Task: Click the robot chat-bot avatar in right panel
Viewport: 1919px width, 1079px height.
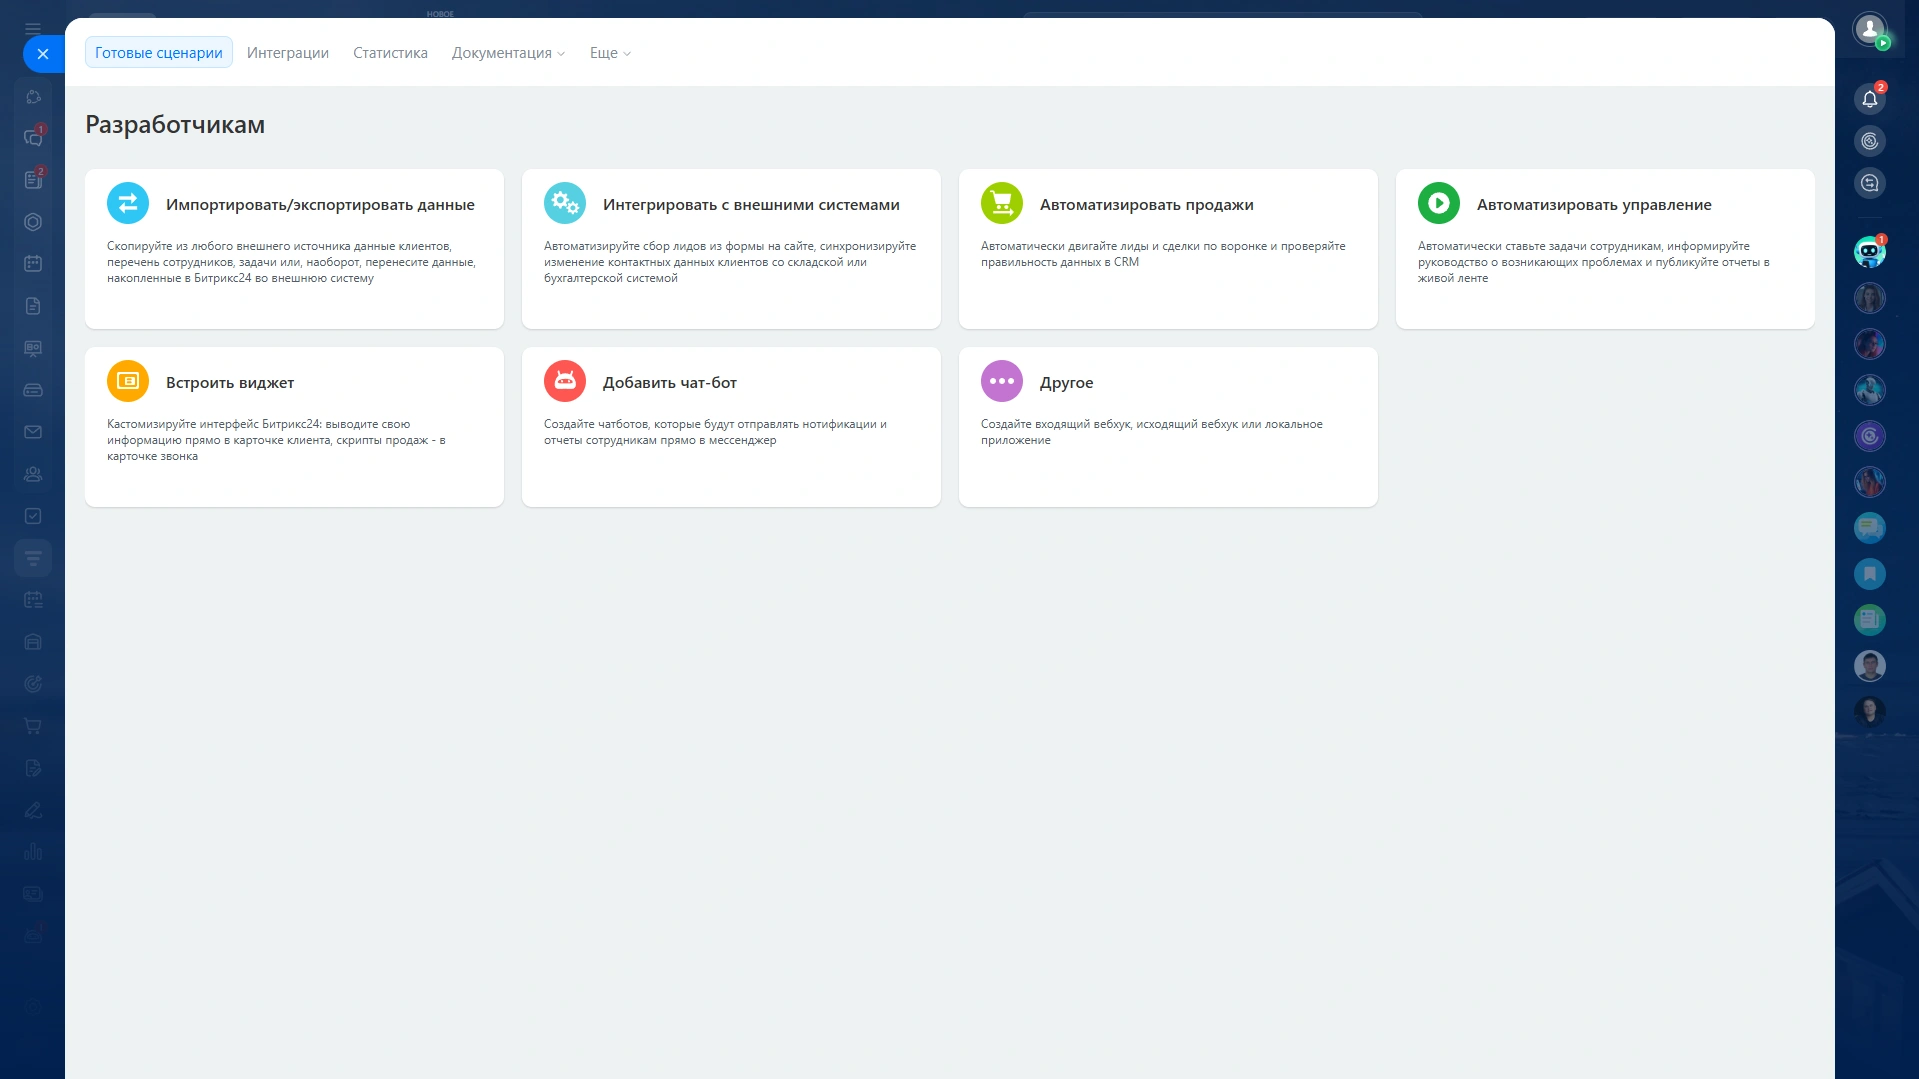Action: [x=1869, y=252]
